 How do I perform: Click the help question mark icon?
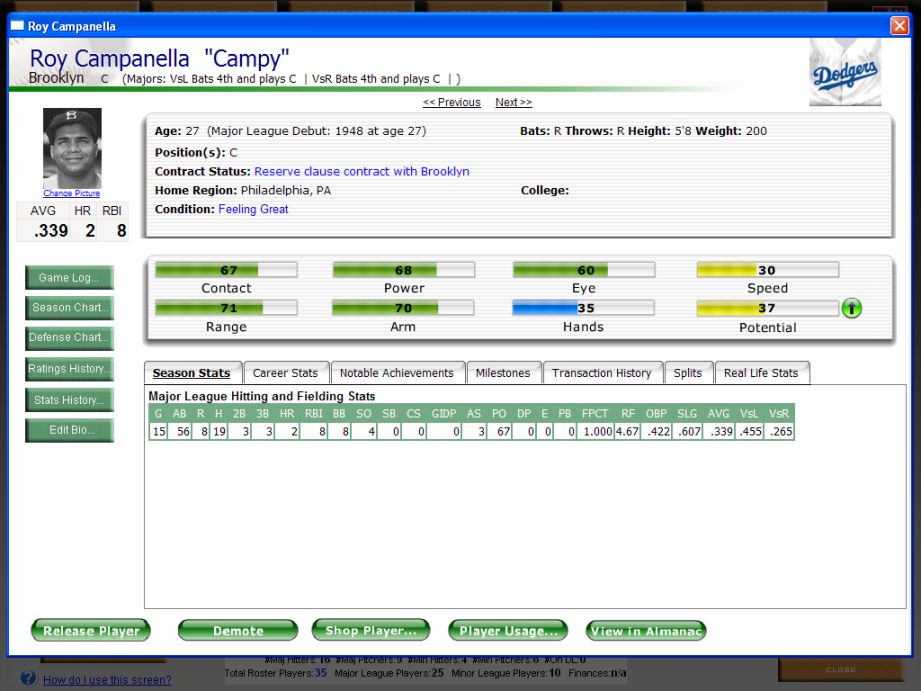coord(28,678)
